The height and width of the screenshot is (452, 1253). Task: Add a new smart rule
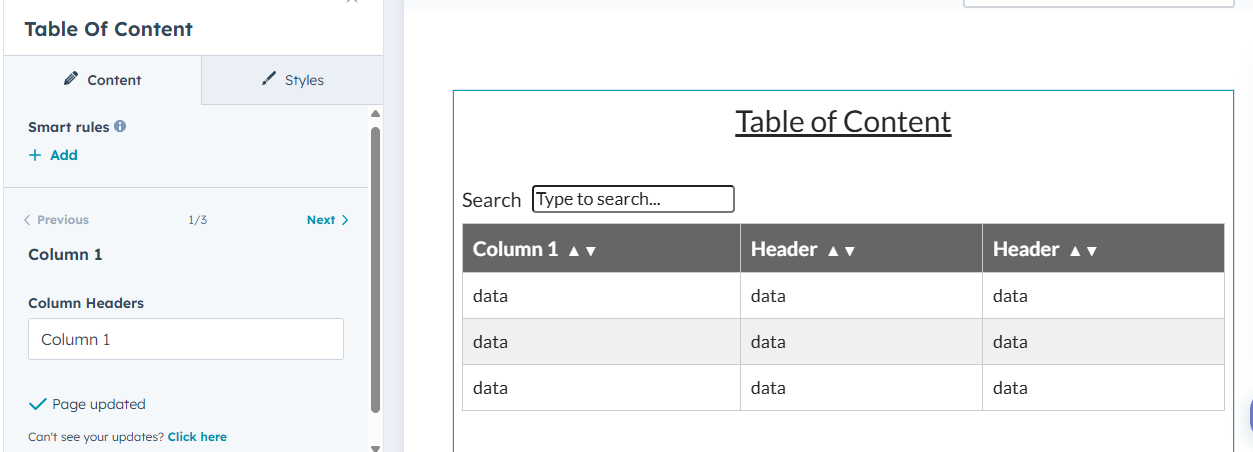(53, 155)
